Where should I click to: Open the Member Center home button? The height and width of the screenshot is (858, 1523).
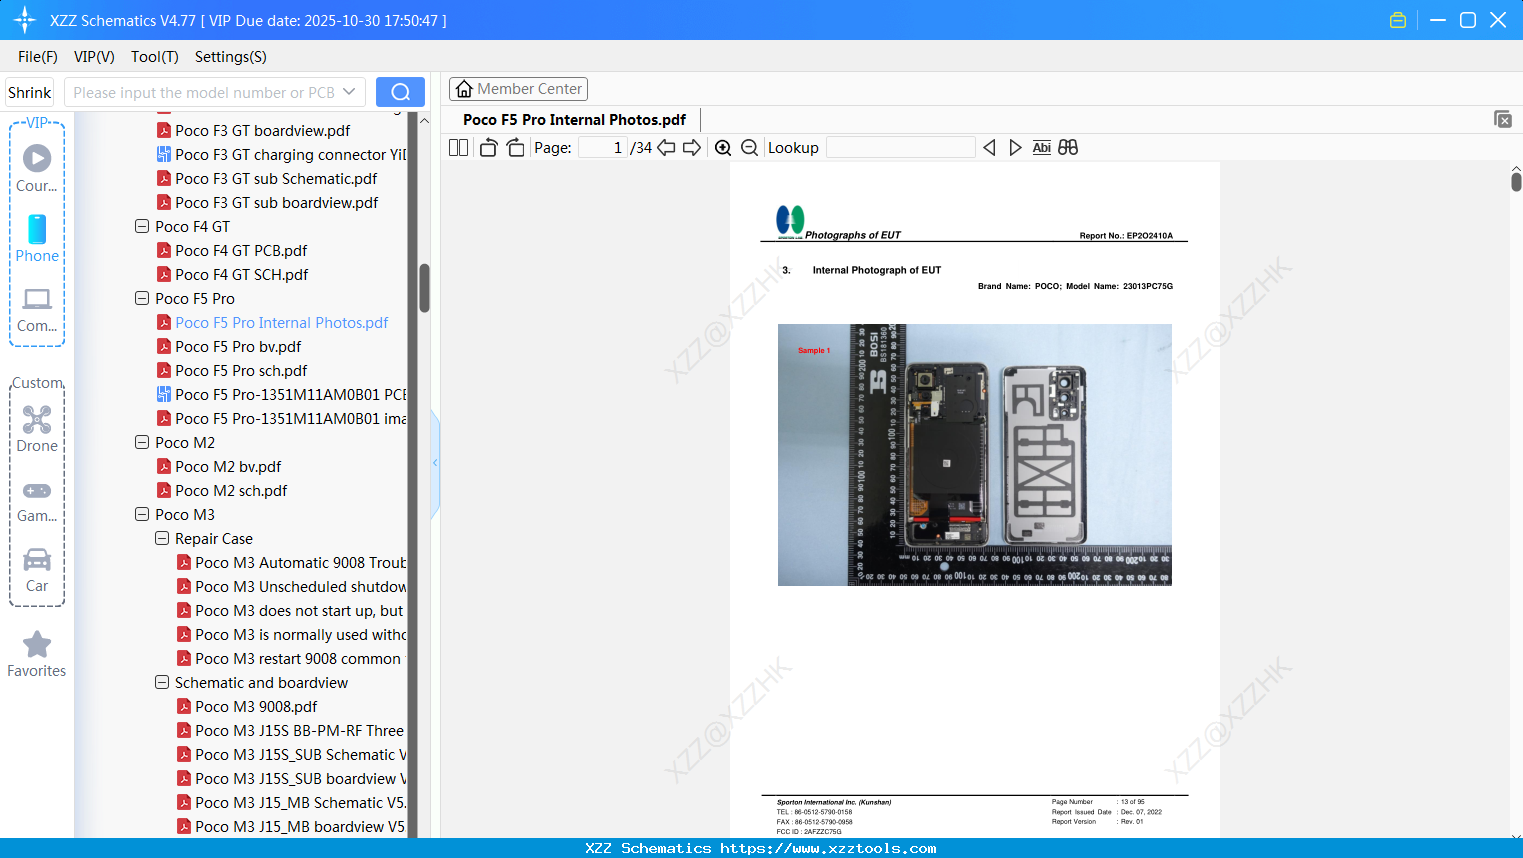point(518,89)
